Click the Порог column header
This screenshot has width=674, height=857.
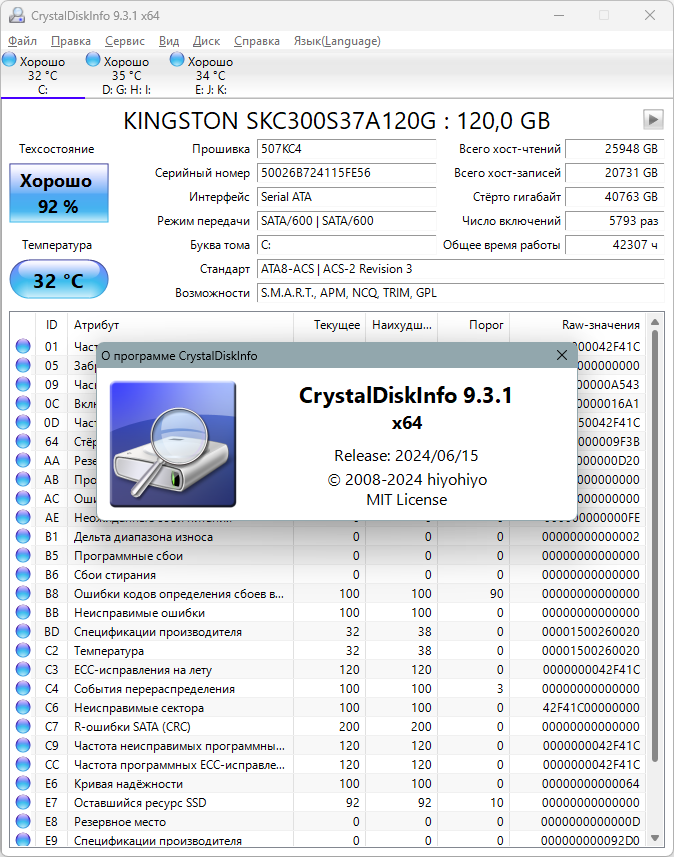pos(474,325)
